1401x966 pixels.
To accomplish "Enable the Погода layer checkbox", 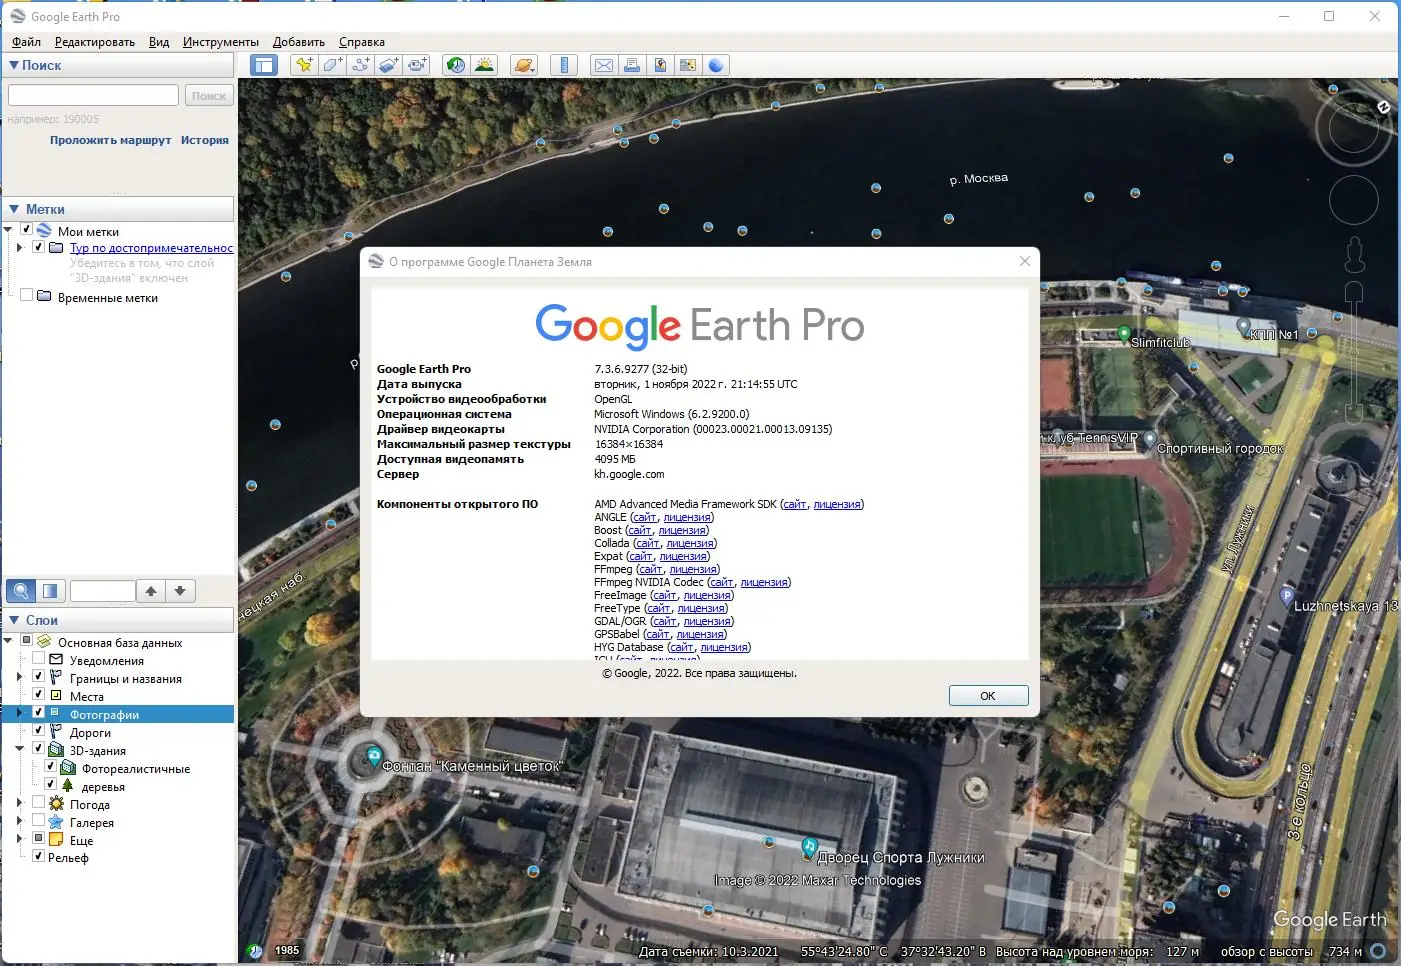I will (x=37, y=804).
